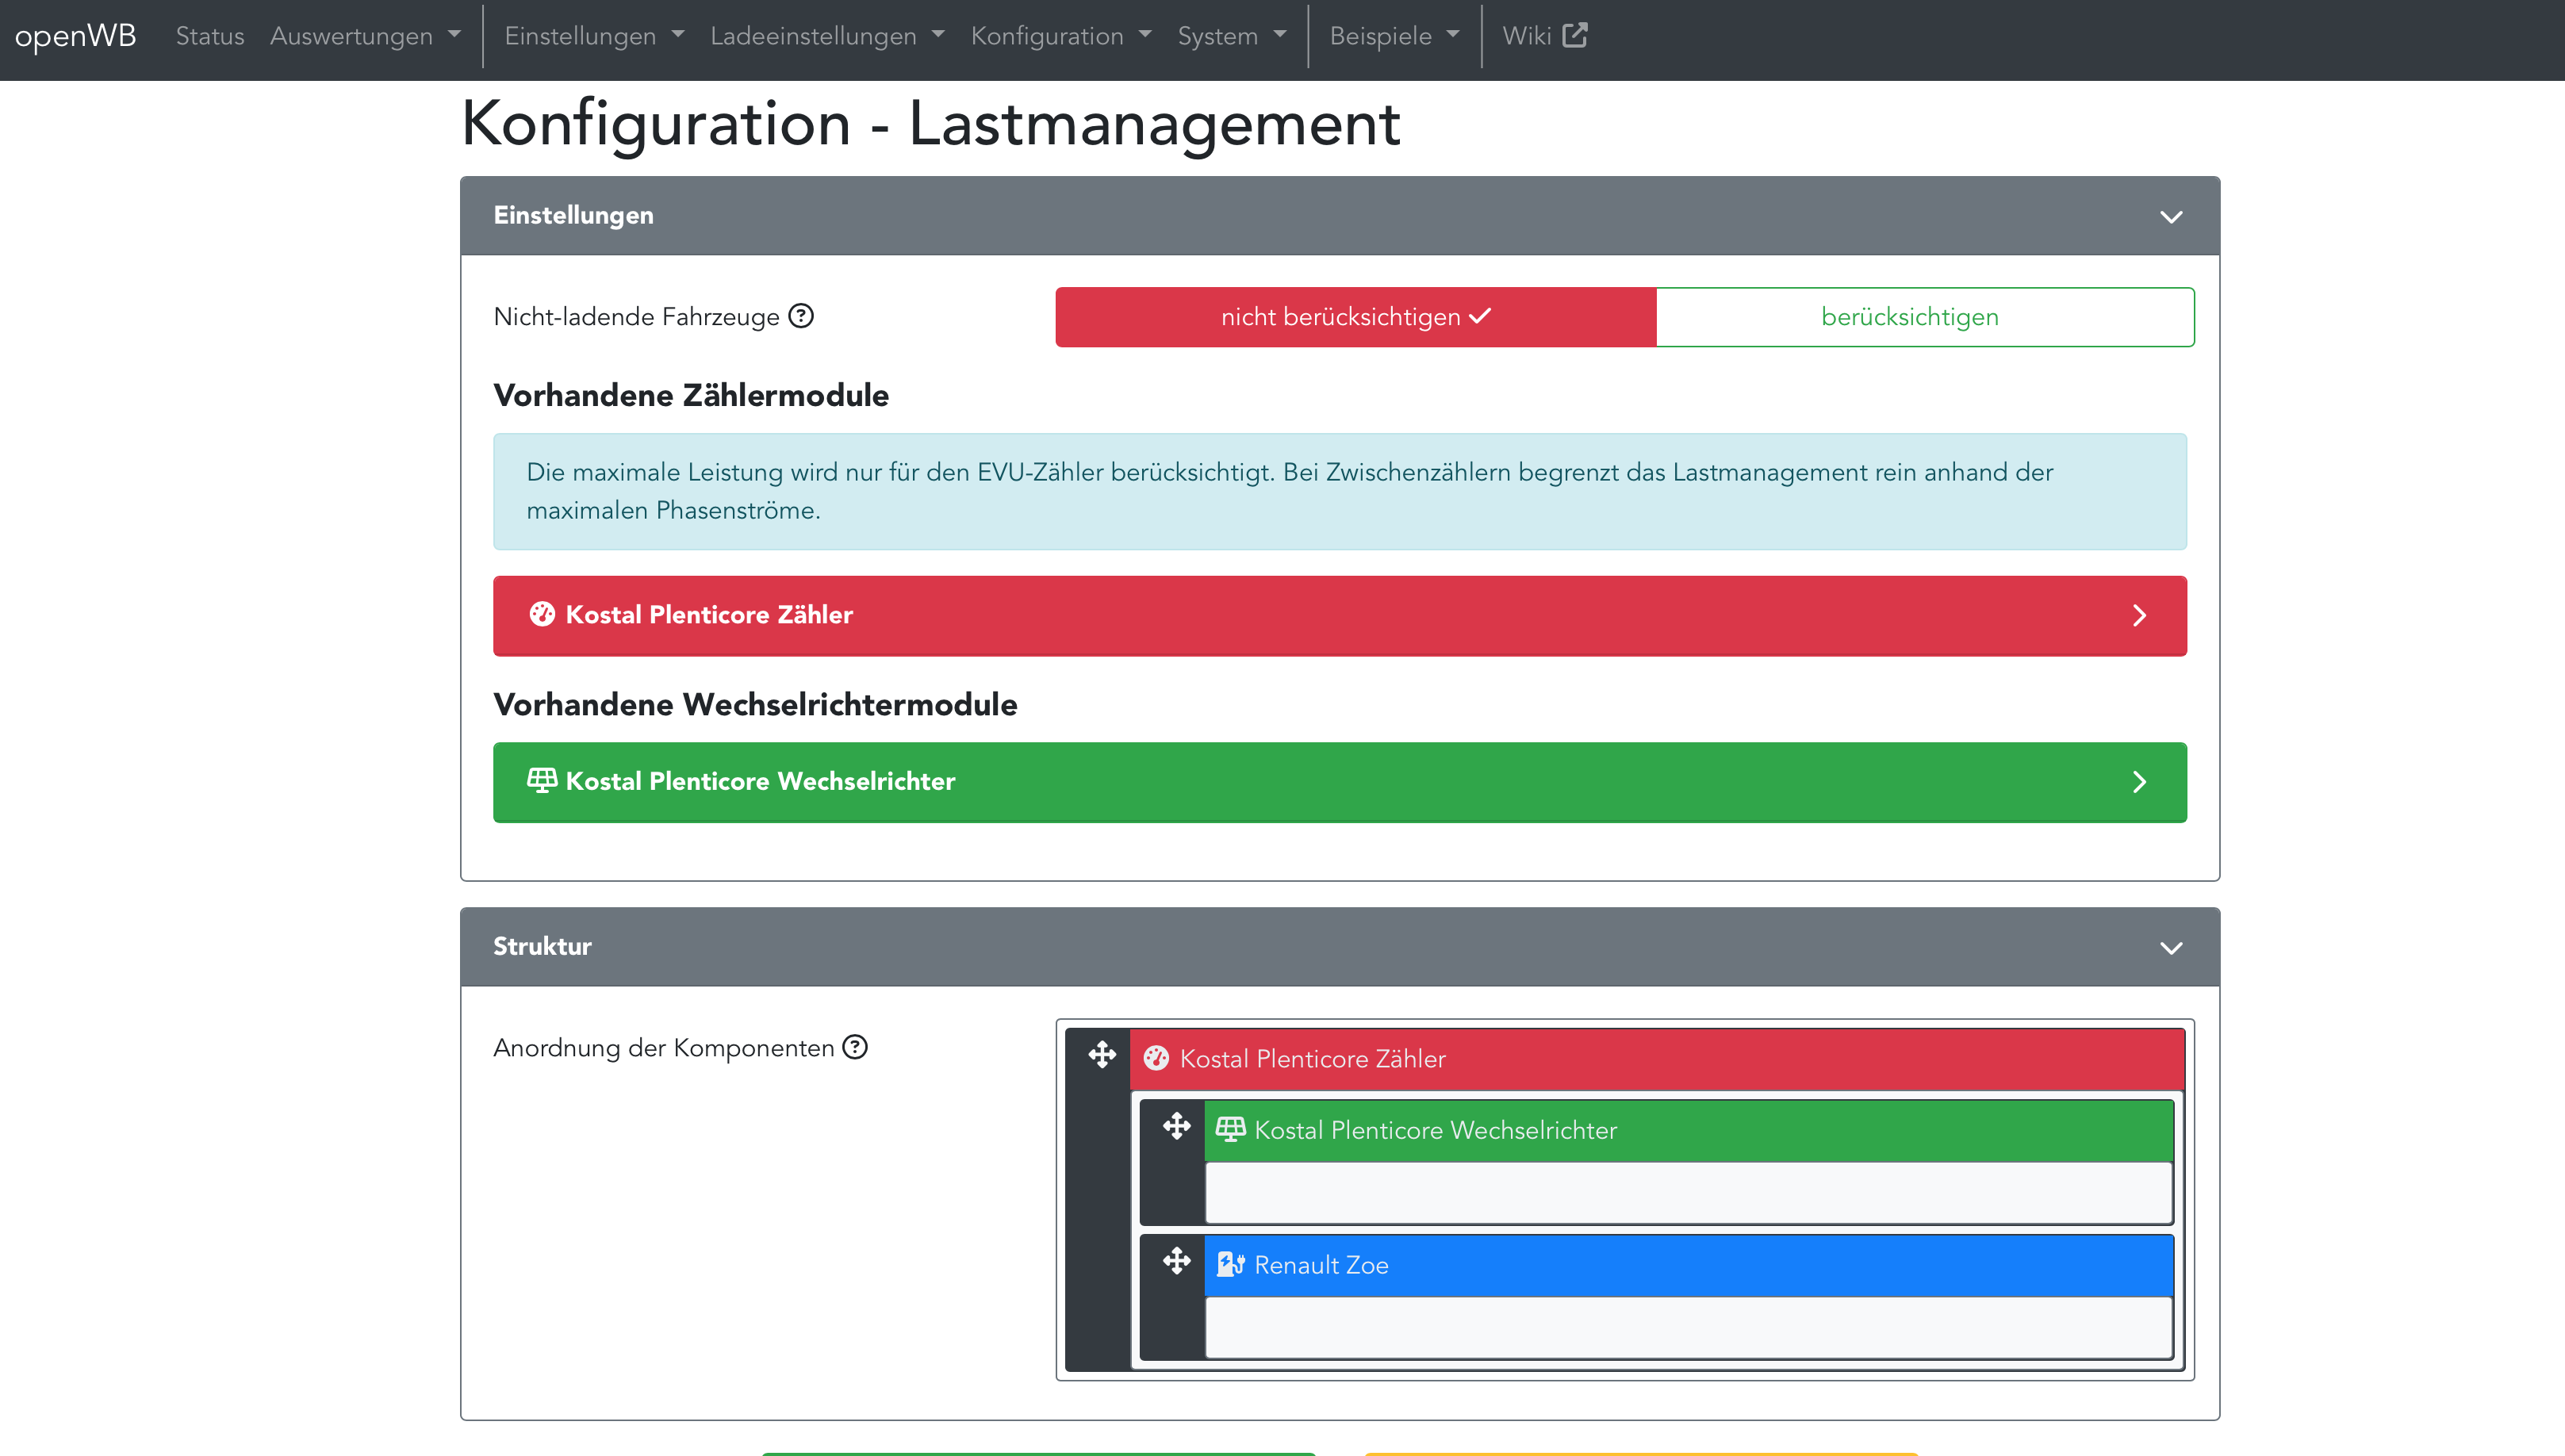Viewport: 2565px width, 1456px height.
Task: Click help icon next to Nicht-ladende Fahrzeuge
Action: pos(801,316)
